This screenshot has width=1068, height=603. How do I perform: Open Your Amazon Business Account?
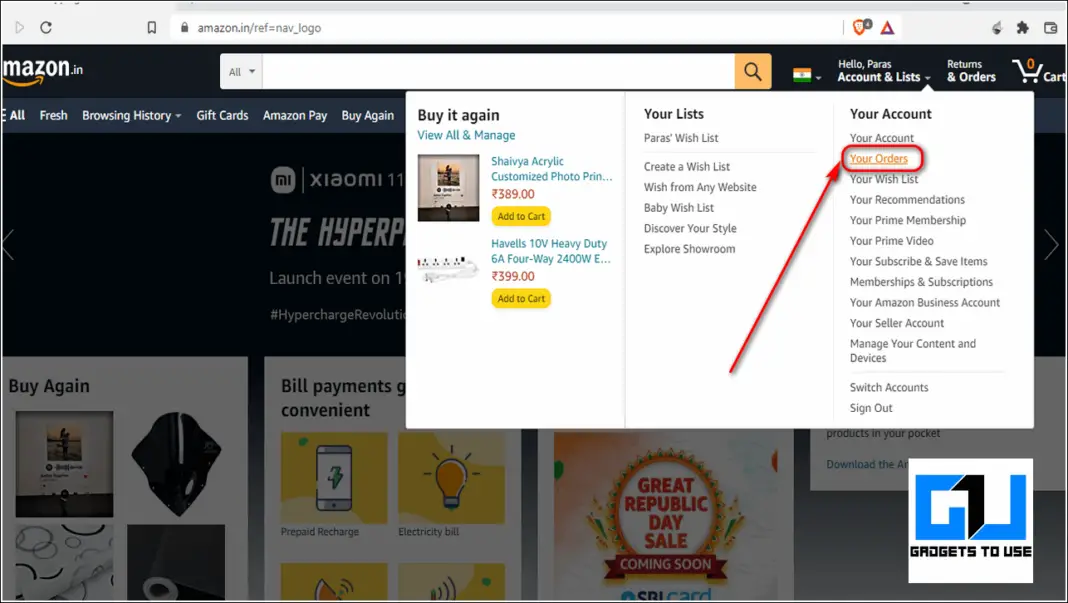coord(925,302)
